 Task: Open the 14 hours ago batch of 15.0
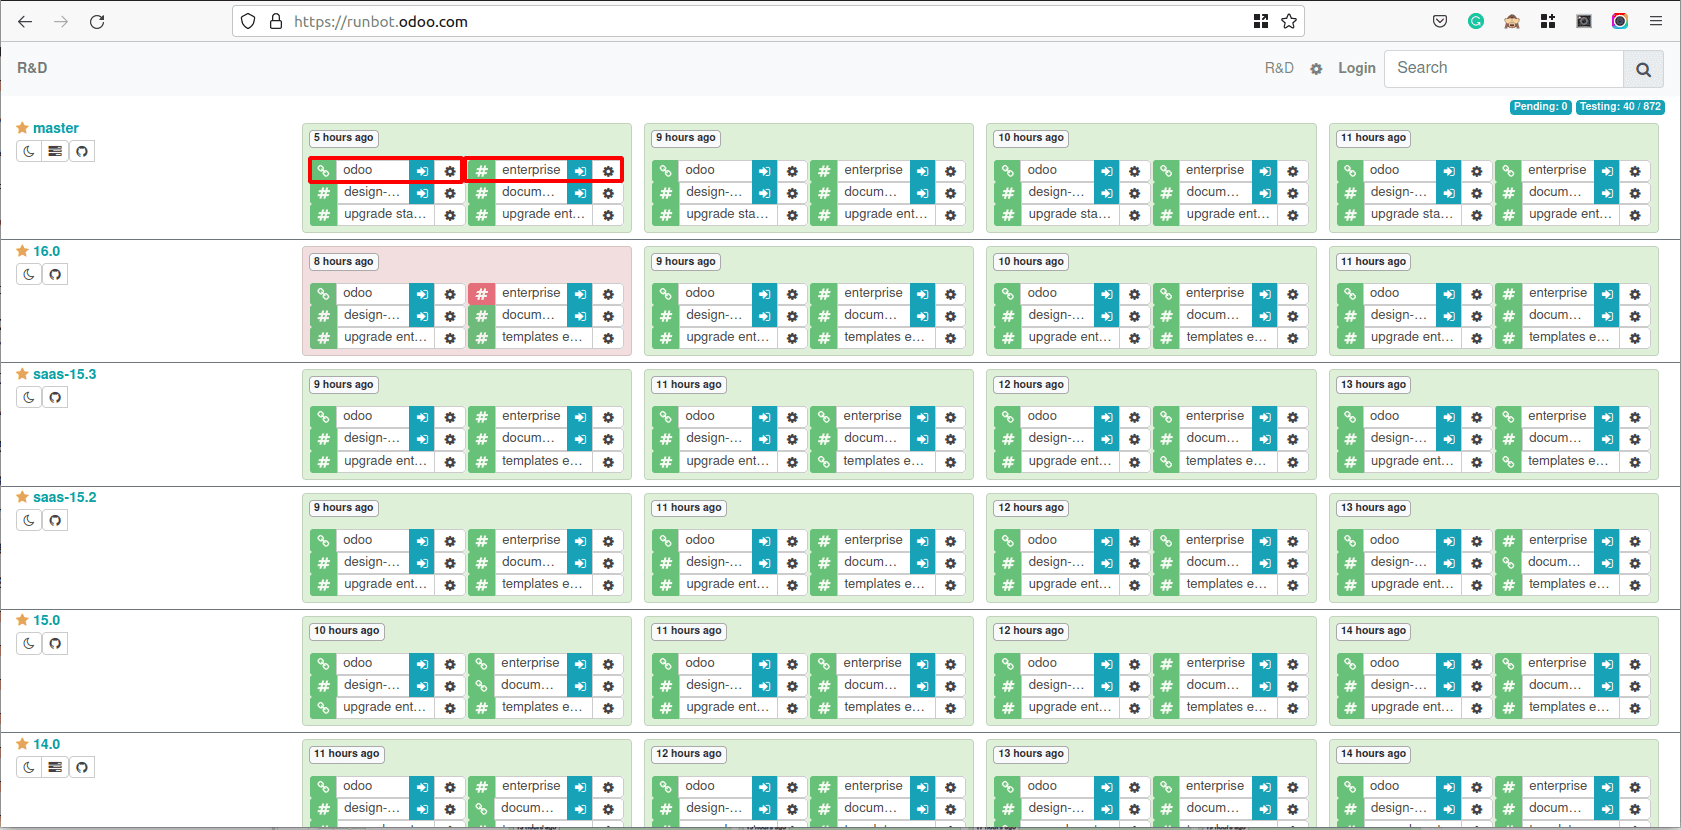point(1373,631)
